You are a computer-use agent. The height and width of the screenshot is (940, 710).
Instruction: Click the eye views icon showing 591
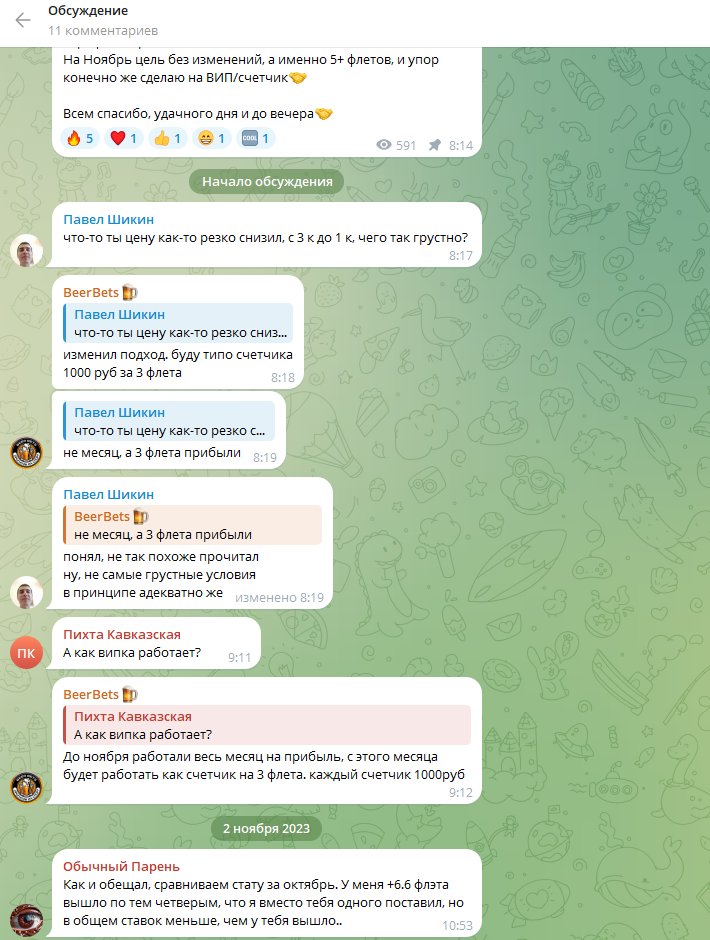[384, 145]
